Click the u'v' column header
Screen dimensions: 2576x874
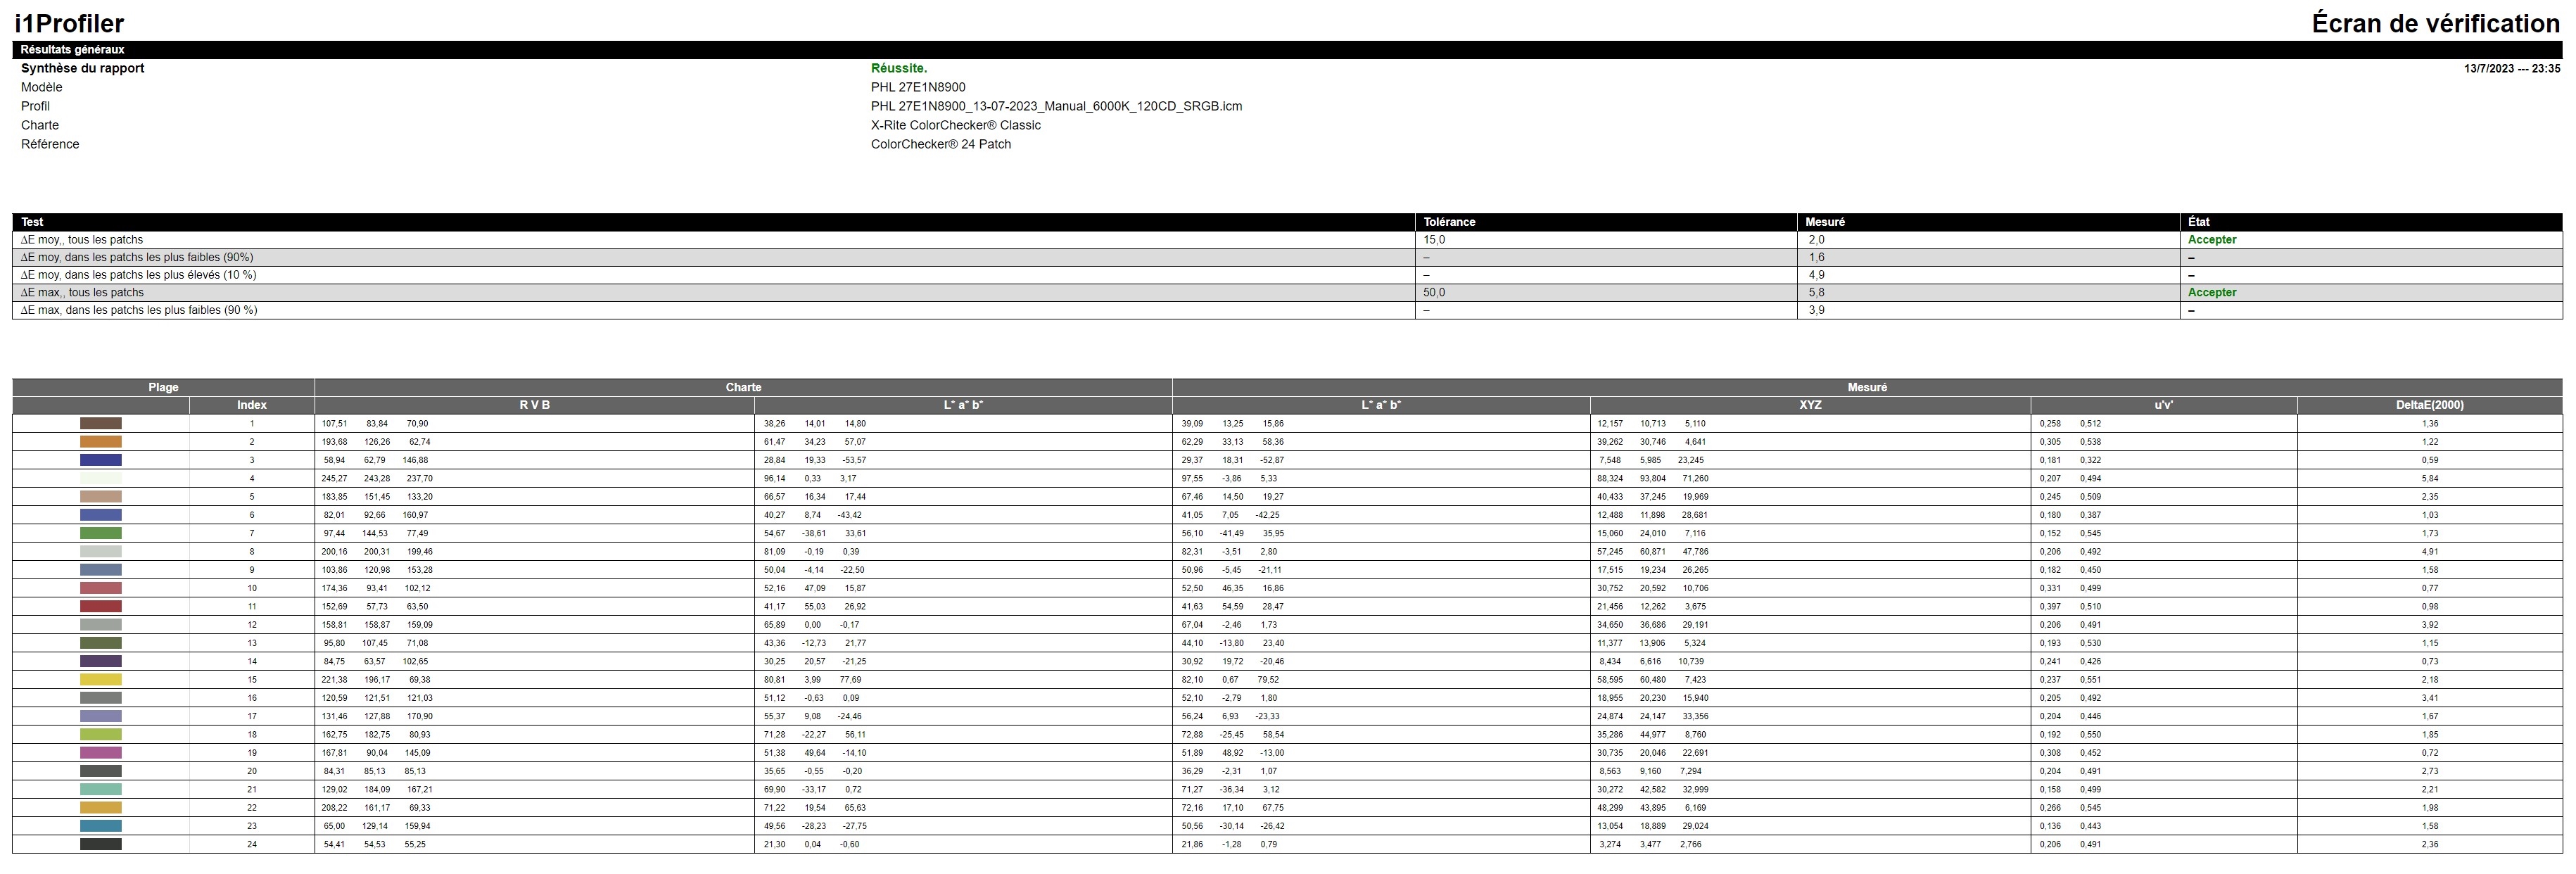click(2163, 405)
